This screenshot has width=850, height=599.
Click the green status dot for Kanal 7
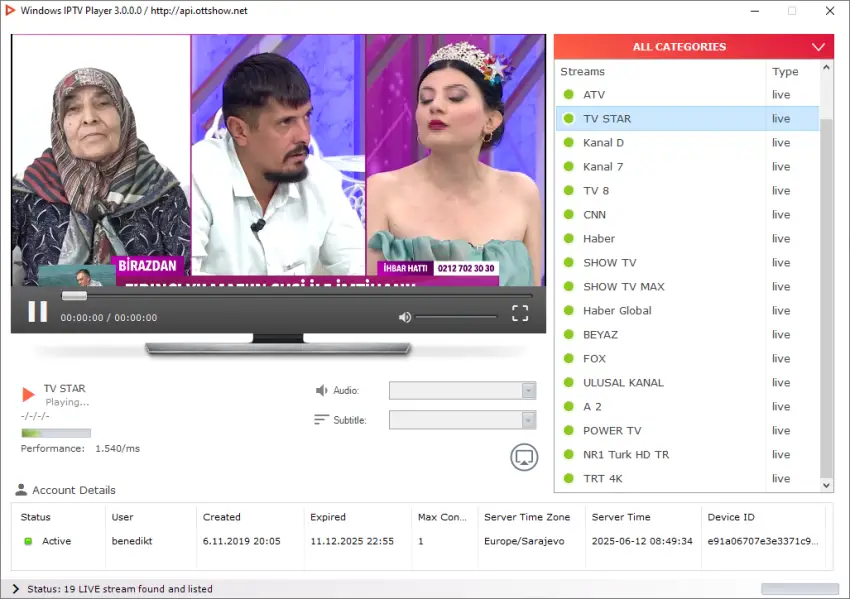click(569, 166)
